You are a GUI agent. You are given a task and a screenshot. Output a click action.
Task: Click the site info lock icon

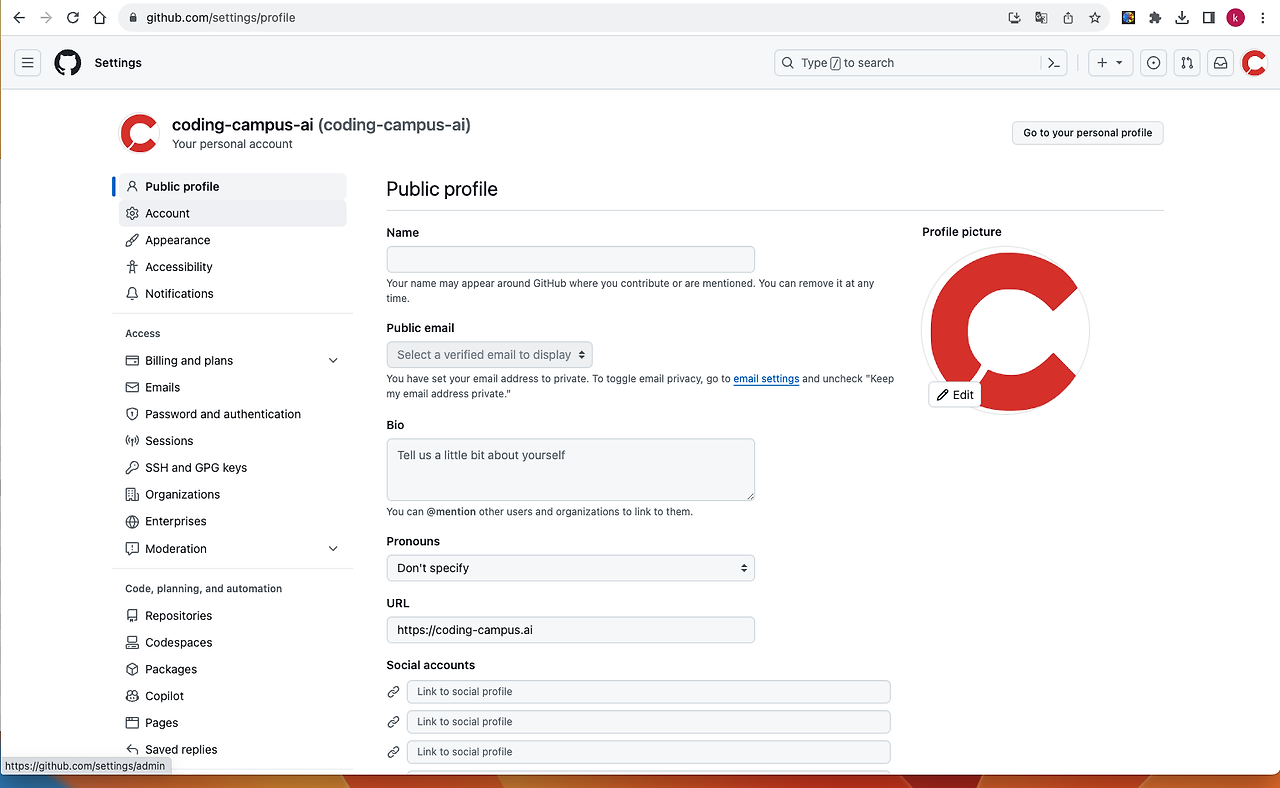click(x=134, y=18)
